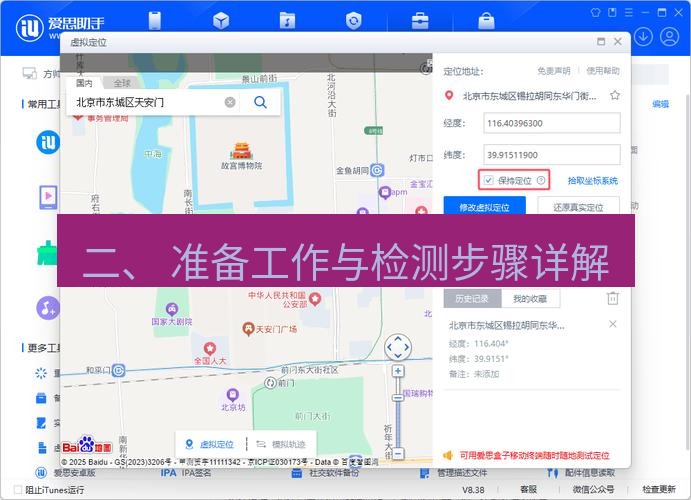The height and width of the screenshot is (500, 691).
Task: Search the map with magnifier button
Action: 260,102
